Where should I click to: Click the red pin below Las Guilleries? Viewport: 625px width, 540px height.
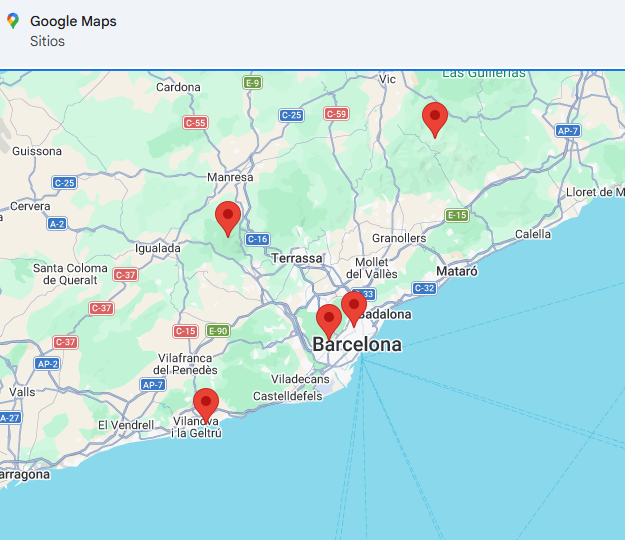[x=434, y=117]
